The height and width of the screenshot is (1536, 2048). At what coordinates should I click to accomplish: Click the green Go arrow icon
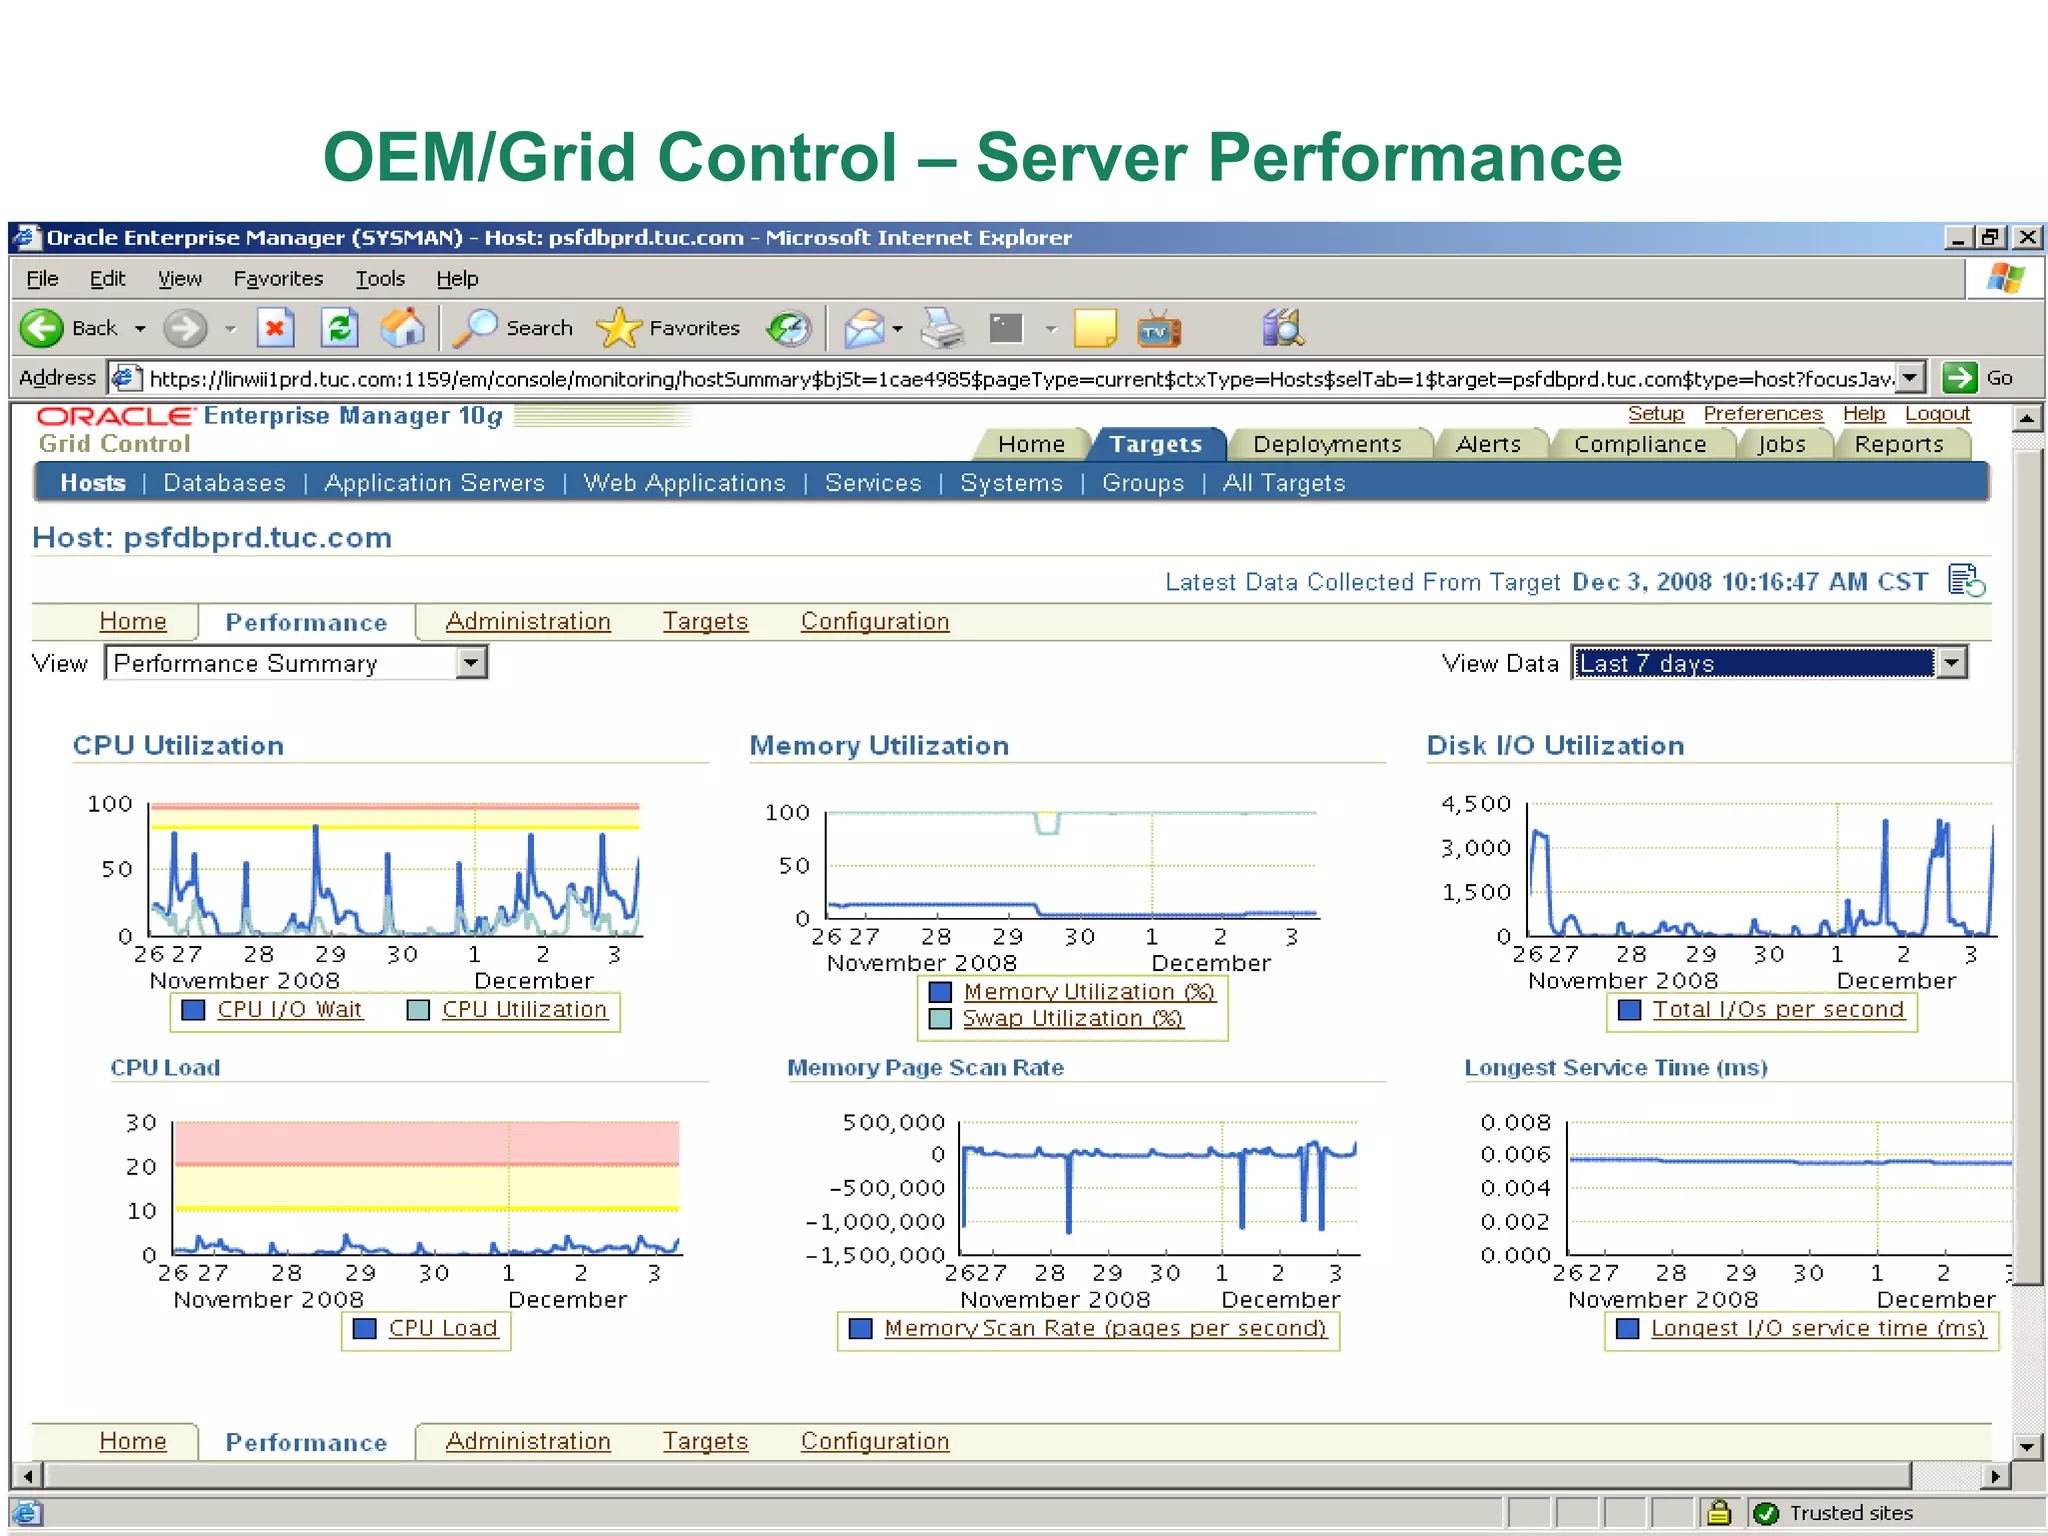(1959, 378)
